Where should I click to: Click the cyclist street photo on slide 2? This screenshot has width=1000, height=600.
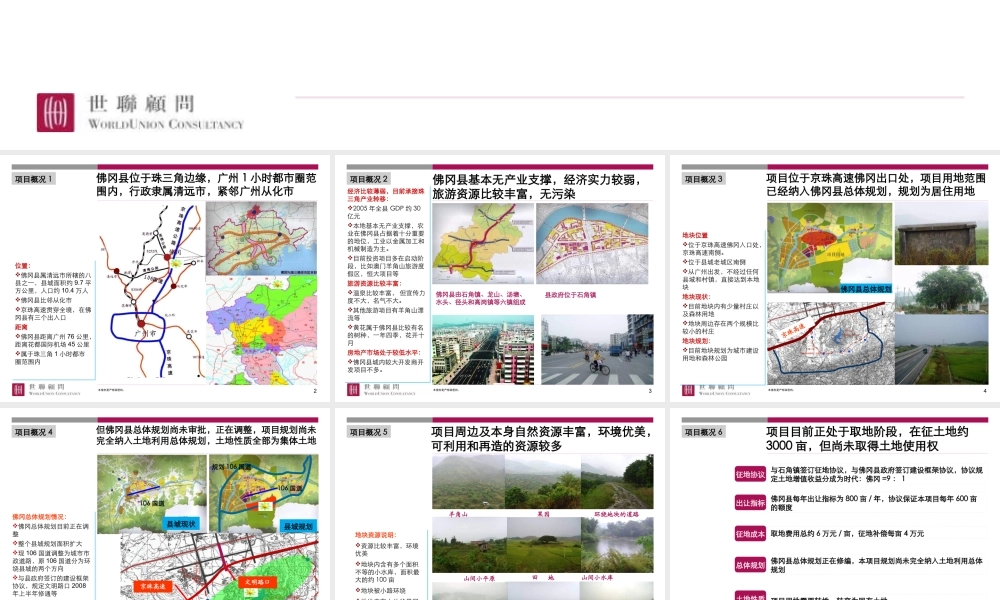tap(598, 349)
